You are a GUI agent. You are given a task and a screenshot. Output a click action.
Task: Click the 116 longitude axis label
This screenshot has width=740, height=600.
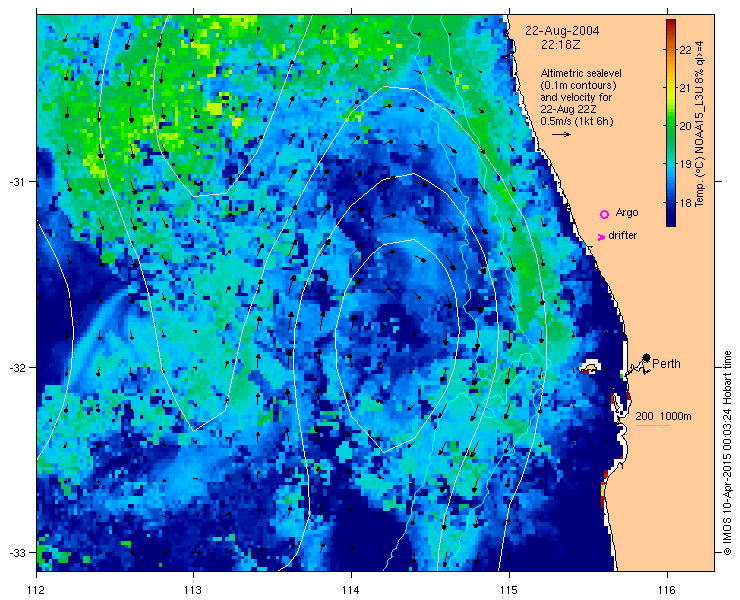click(x=667, y=590)
